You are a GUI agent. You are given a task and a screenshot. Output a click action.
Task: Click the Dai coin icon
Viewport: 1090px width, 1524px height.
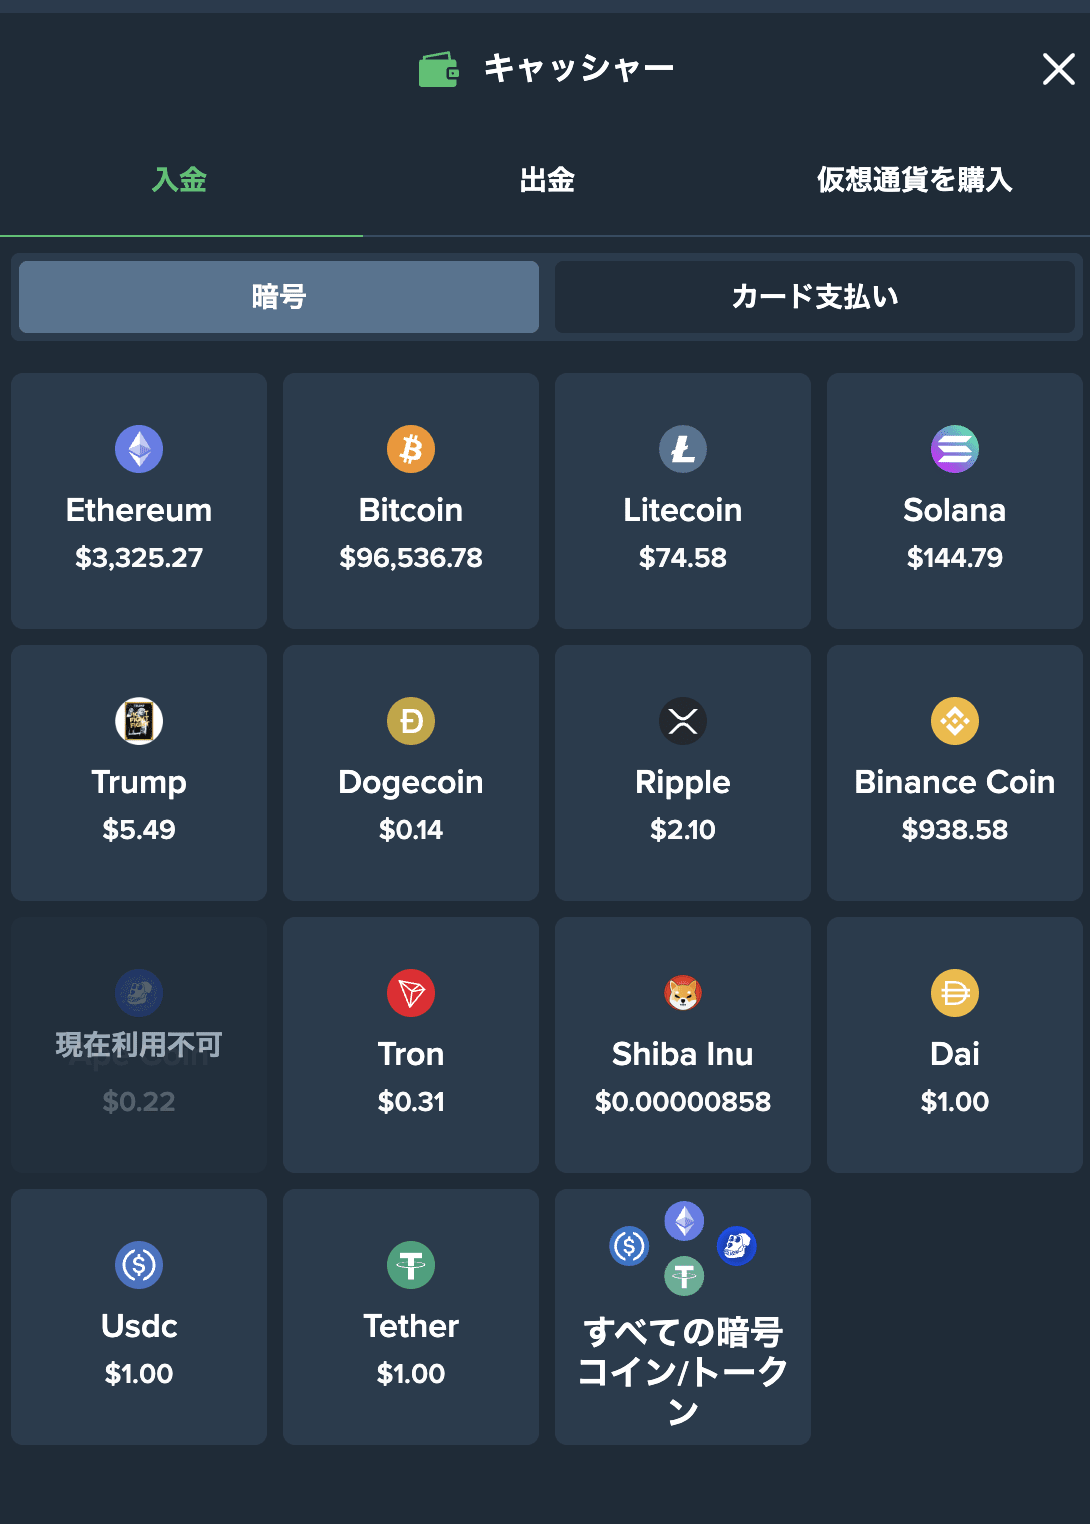click(955, 993)
